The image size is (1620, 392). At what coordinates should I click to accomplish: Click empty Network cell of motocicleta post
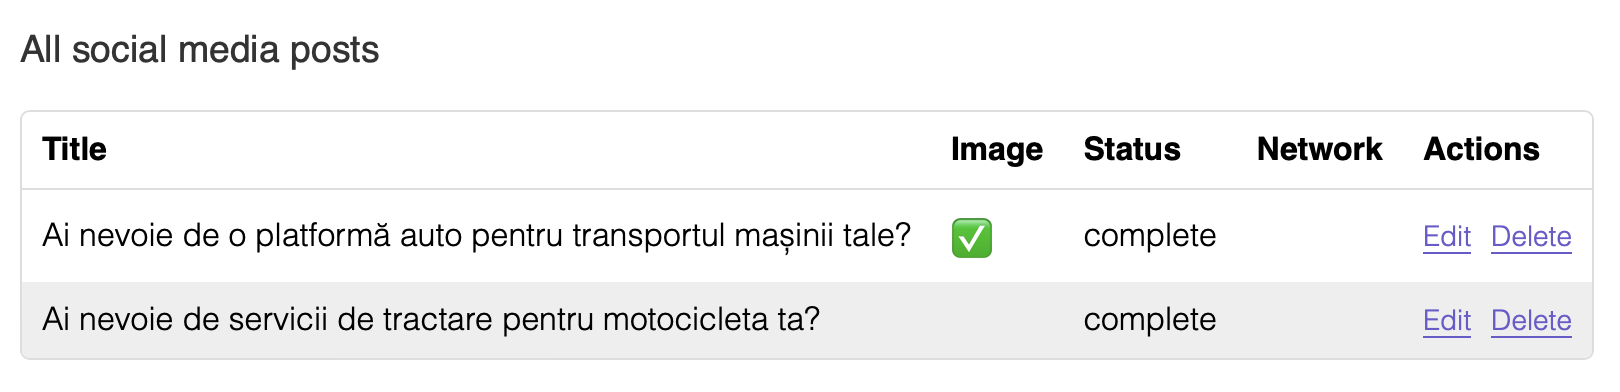click(x=1320, y=320)
